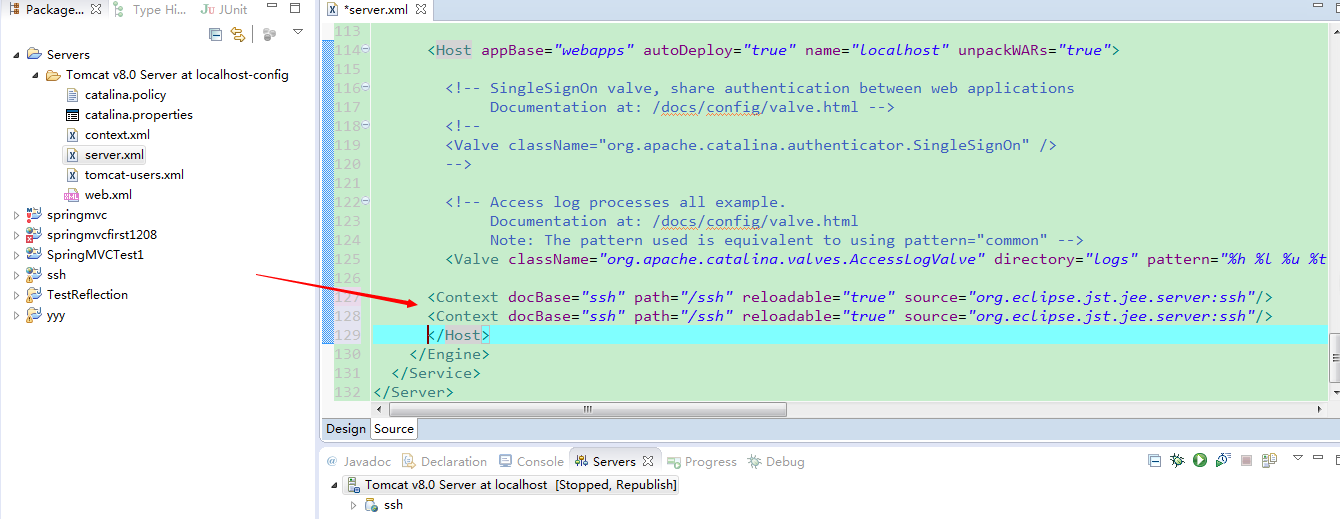The image size is (1340, 519).
Task: Fold the comment at line 118
Action: [x=365, y=126]
